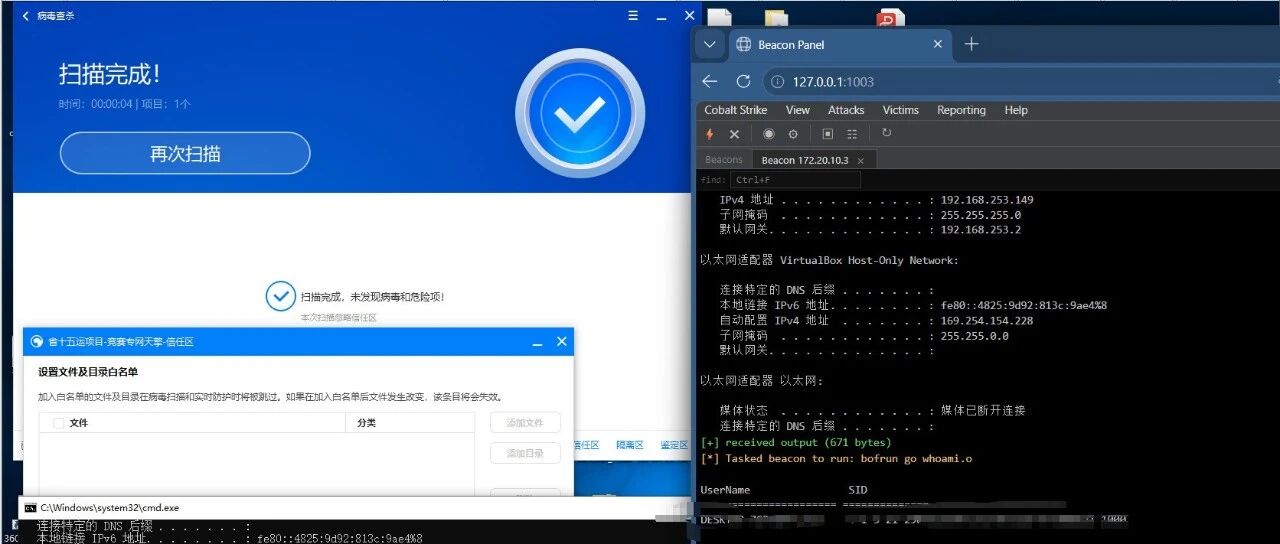This screenshot has height=544, width=1280.
Task: Open the red PDF application icon on desktop
Action: pos(890,17)
